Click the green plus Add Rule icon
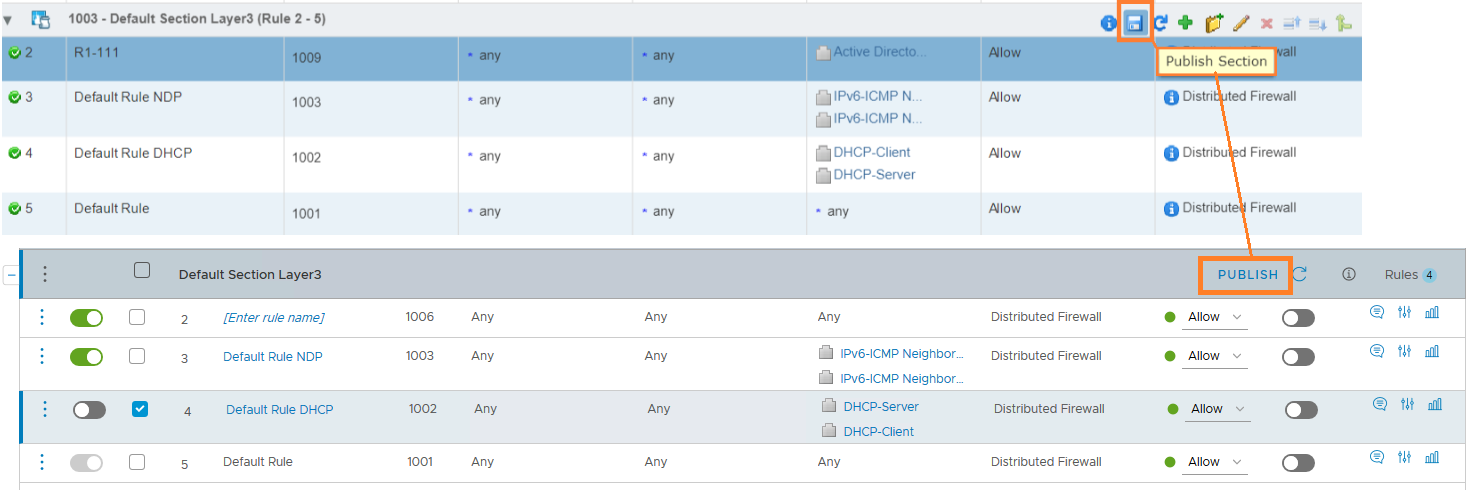The width and height of the screenshot is (1466, 490). (x=1186, y=23)
